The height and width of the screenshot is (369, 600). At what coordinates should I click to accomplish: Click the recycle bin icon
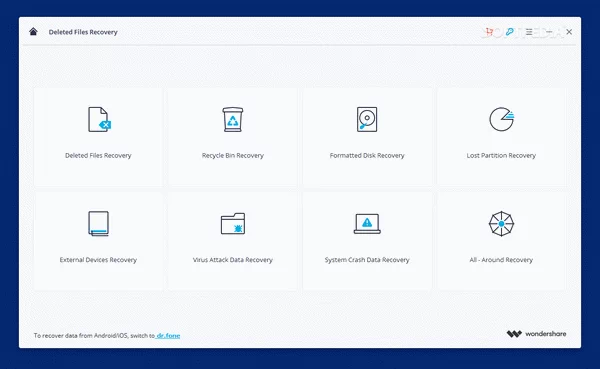coord(233,119)
